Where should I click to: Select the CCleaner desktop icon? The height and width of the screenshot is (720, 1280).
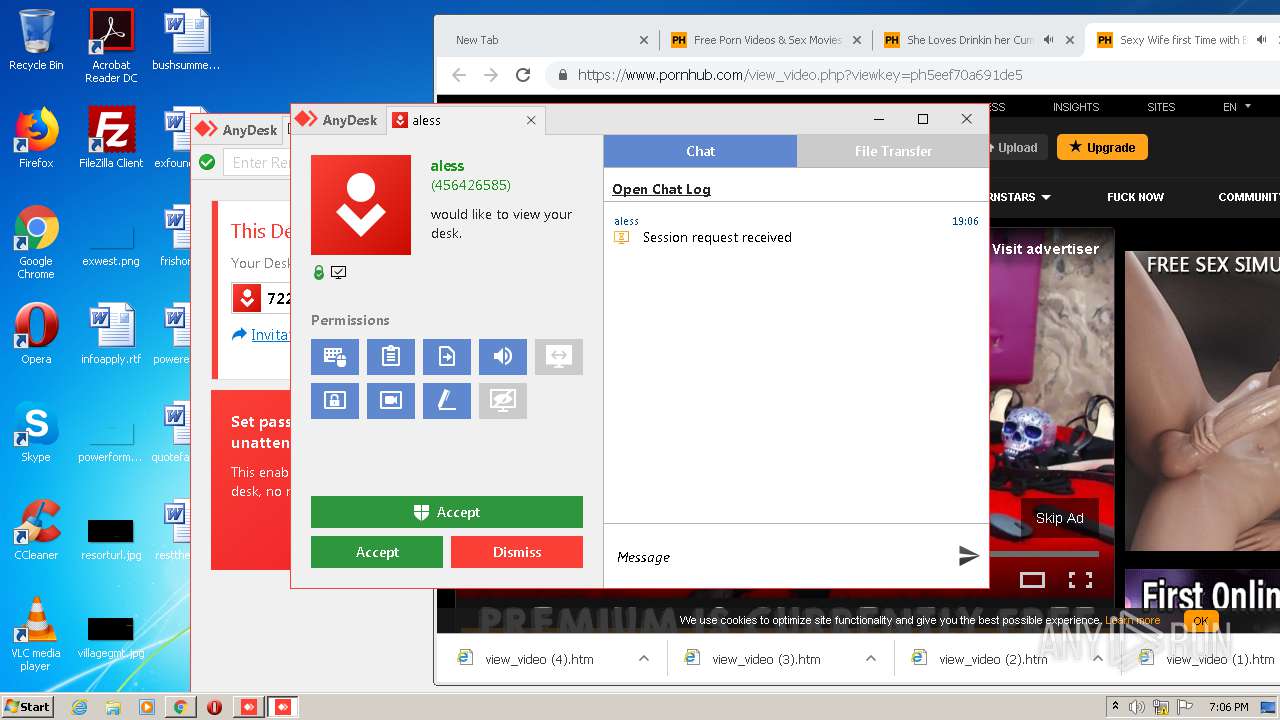tap(36, 530)
